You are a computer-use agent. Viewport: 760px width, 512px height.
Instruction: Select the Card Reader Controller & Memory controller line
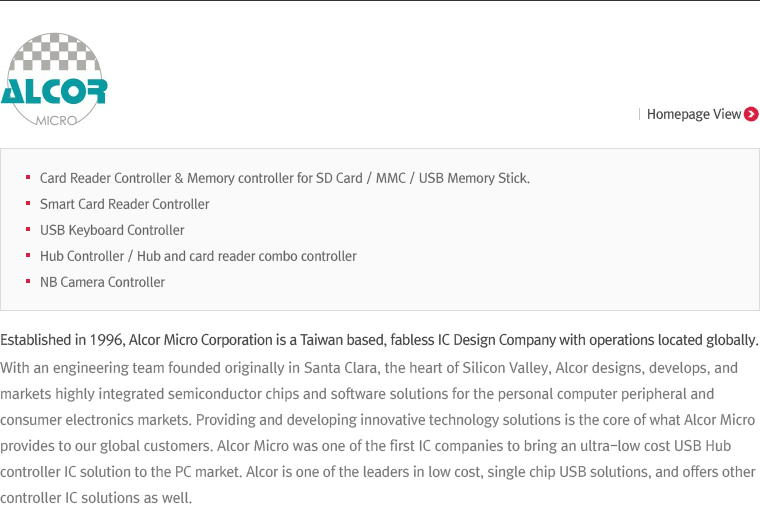(x=285, y=178)
